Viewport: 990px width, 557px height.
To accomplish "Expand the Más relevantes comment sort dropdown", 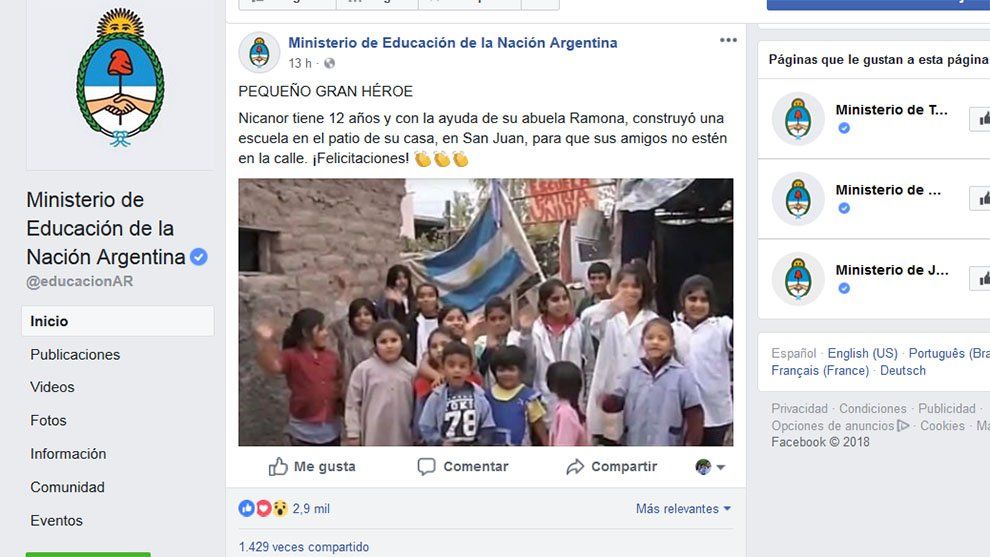I will (x=683, y=508).
